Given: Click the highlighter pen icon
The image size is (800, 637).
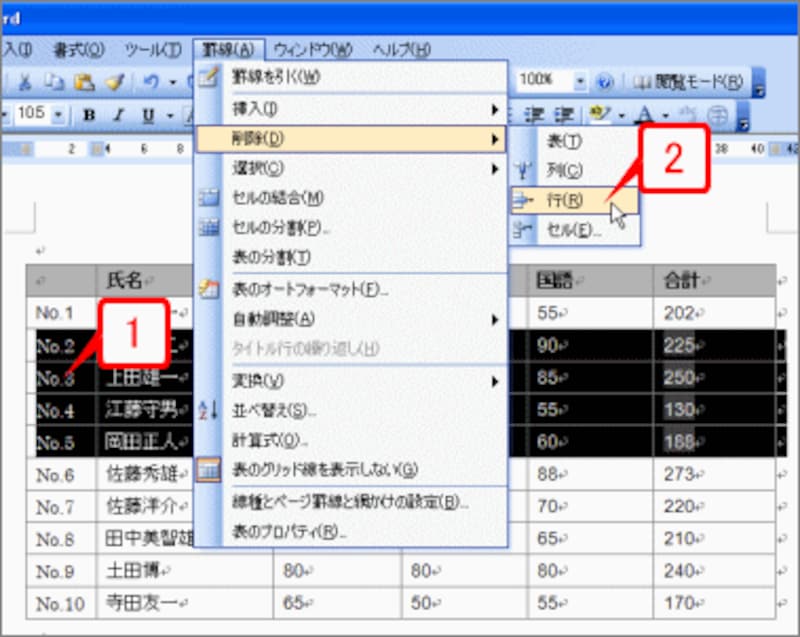Looking at the screenshot, I should [599, 114].
